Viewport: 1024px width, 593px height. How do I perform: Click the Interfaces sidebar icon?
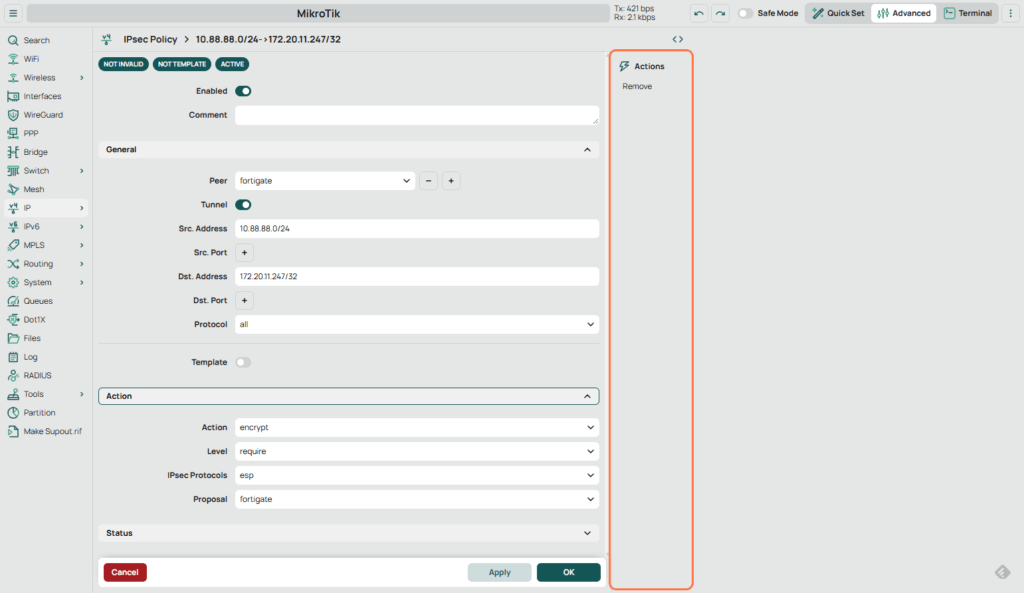point(13,96)
